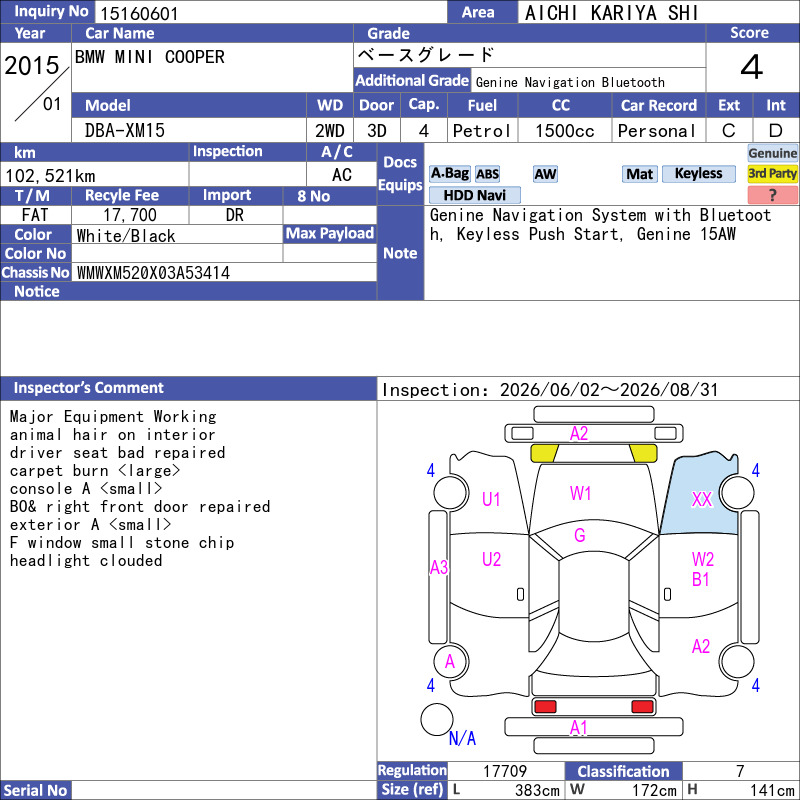This screenshot has height=800, width=800.
Task: Click the Additional Grade text Genine Navigation Bluetooth
Action: point(570,82)
